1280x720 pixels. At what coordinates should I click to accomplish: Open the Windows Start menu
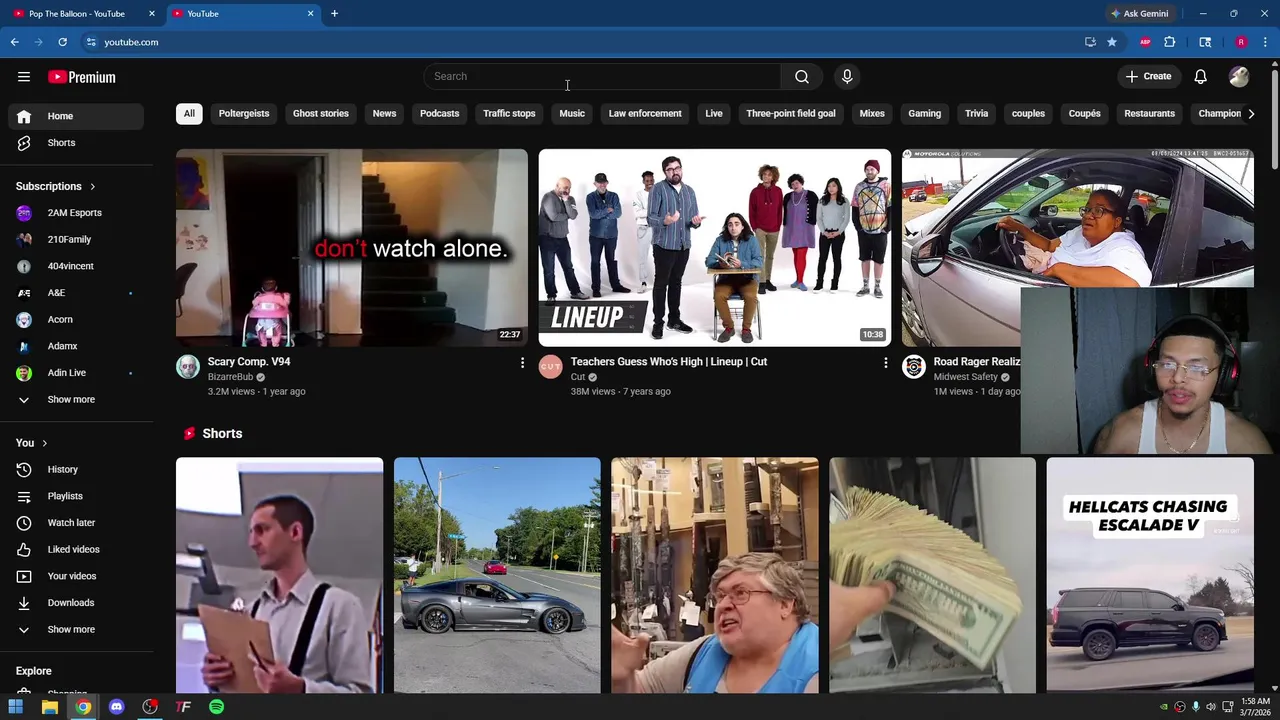[x=16, y=707]
